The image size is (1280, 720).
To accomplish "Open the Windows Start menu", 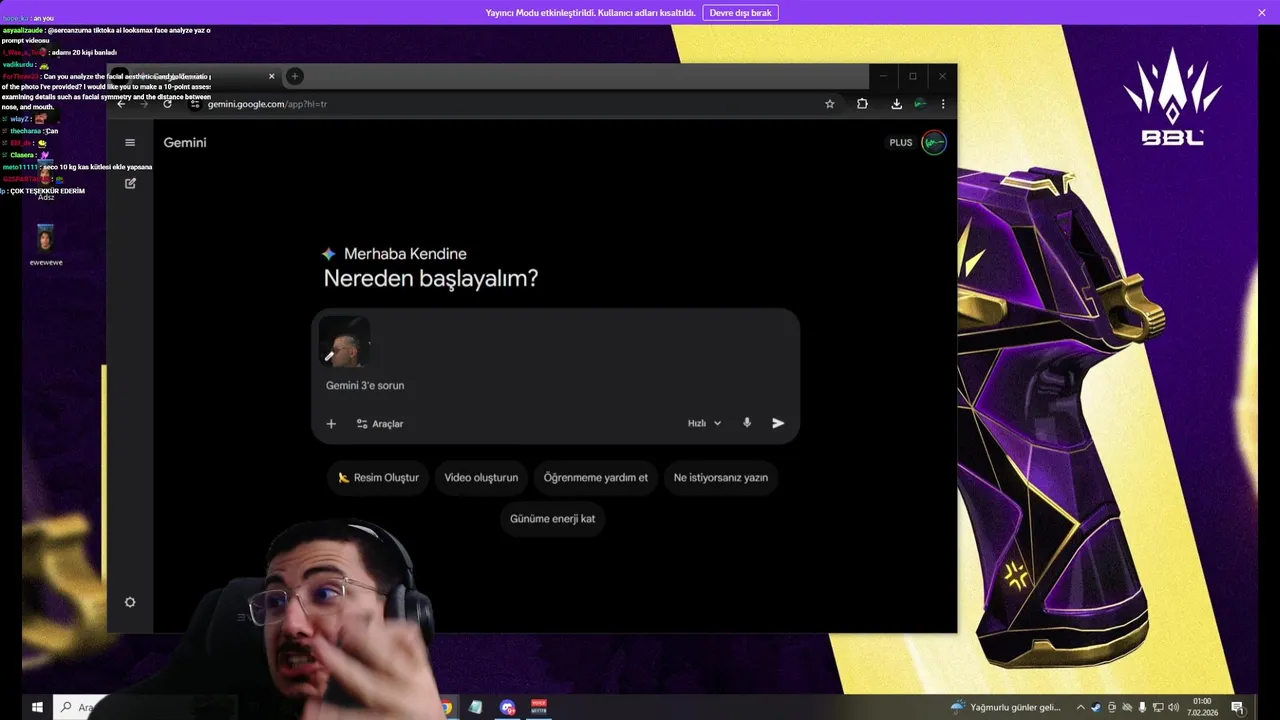I will point(37,707).
